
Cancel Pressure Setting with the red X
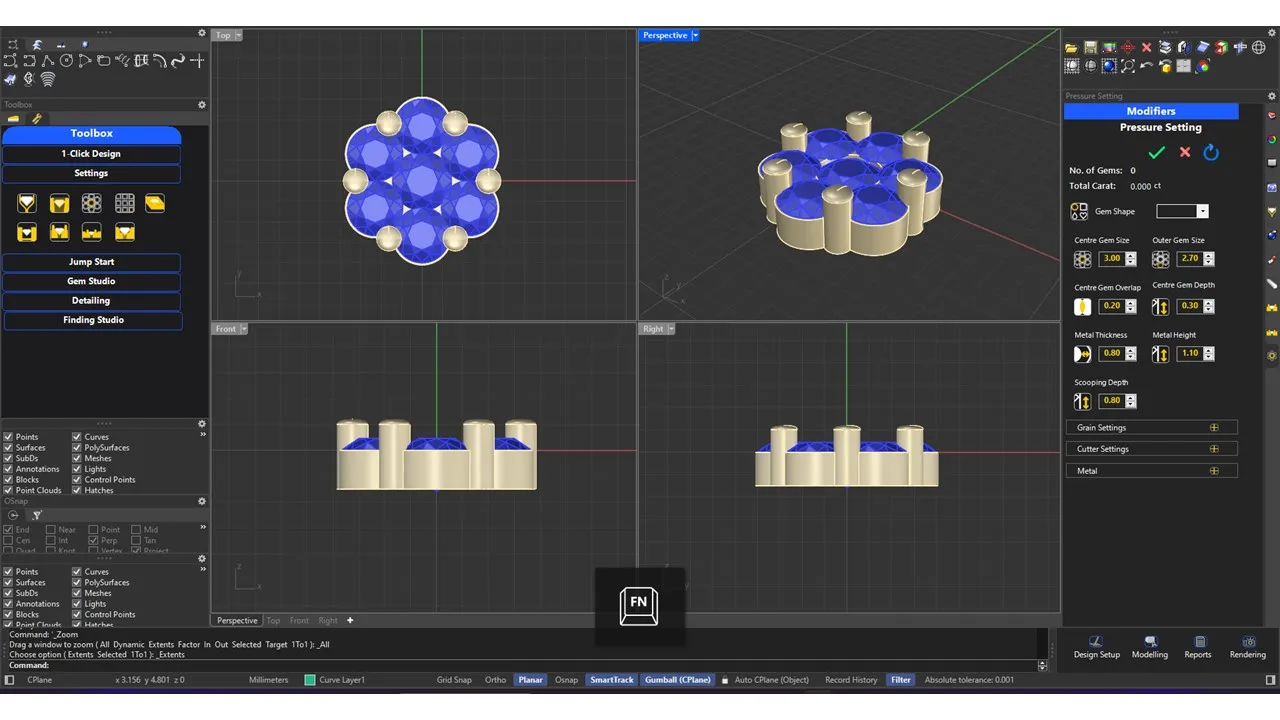coord(1185,152)
